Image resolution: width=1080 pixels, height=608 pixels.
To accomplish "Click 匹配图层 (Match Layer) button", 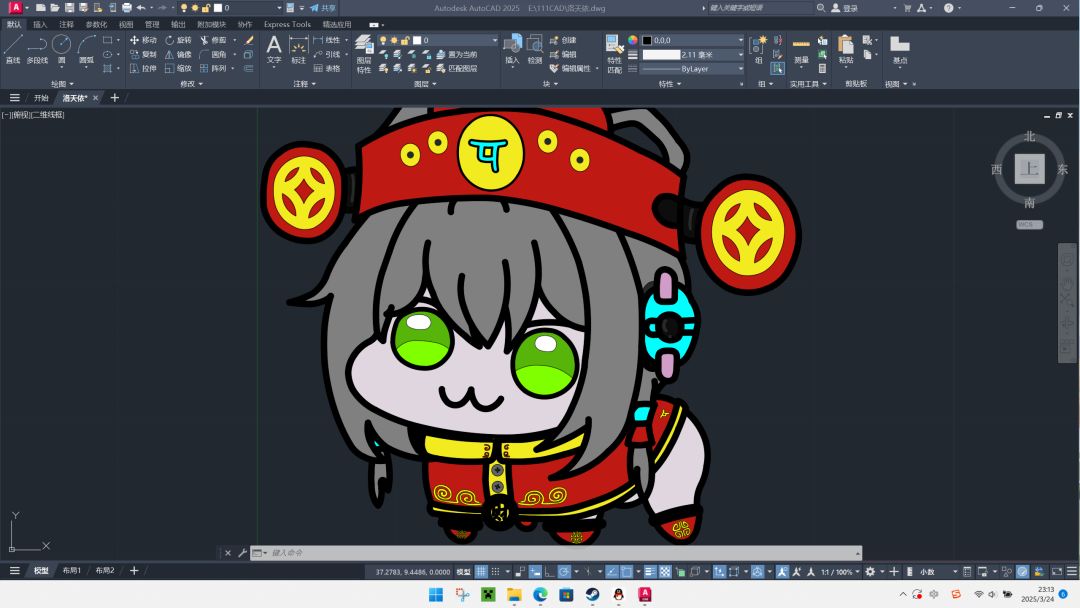I will [456, 68].
